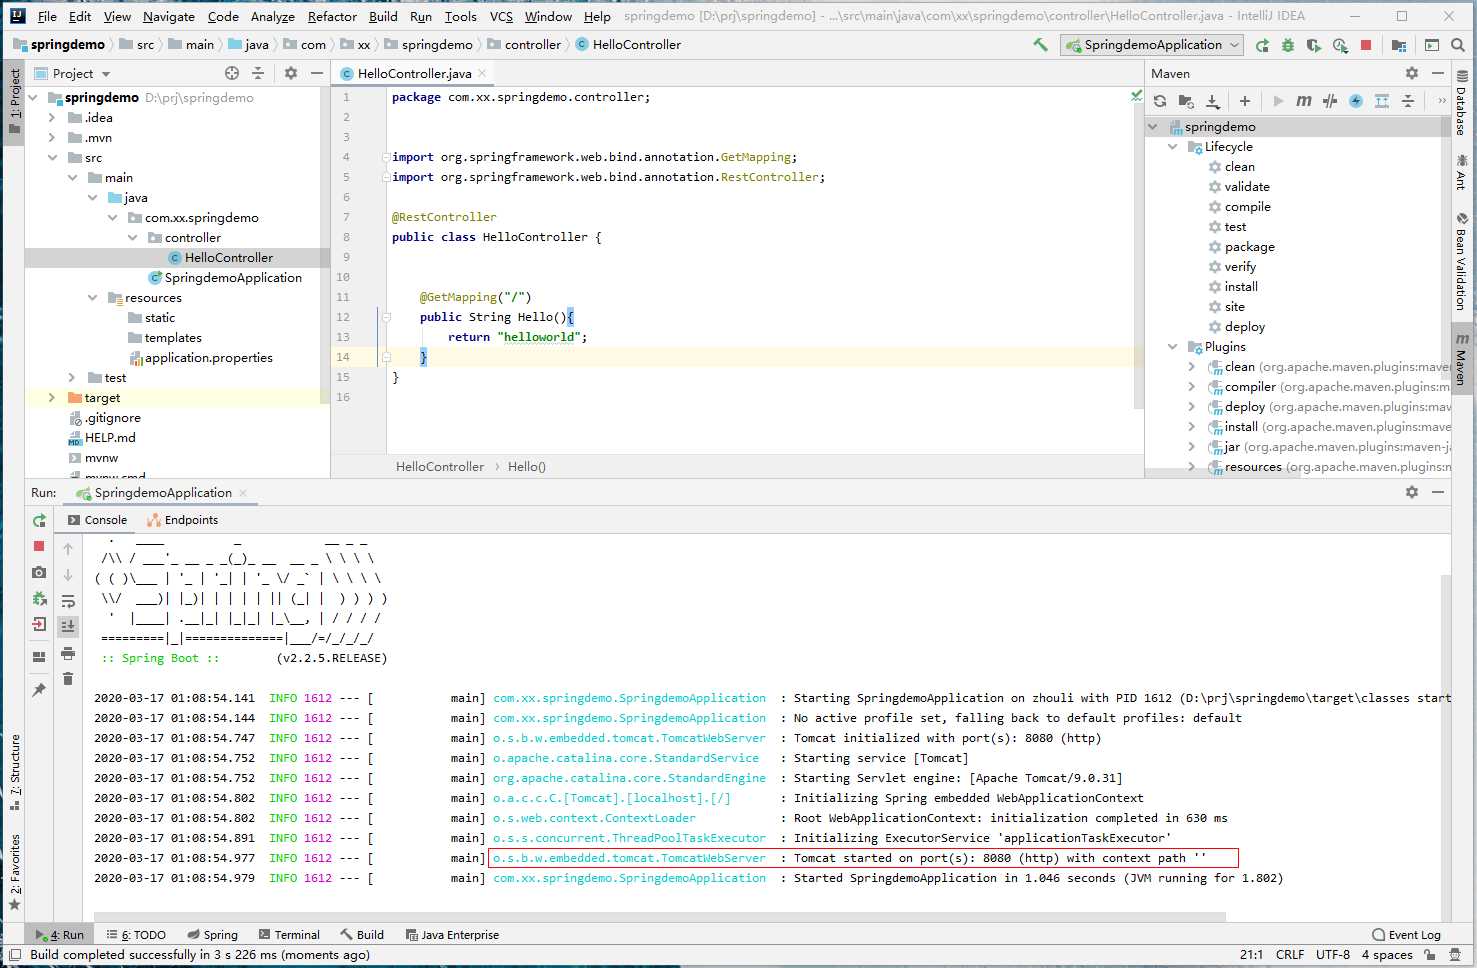
Task: Expand the test folder in project tree
Action: (72, 378)
